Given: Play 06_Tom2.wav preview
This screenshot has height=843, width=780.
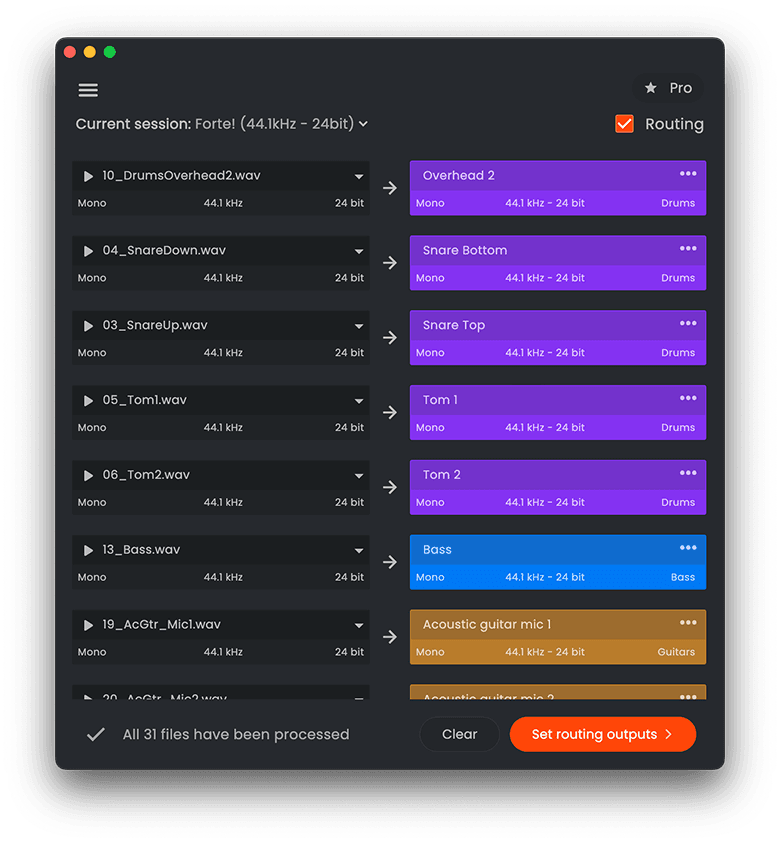Looking at the screenshot, I should [x=88, y=475].
